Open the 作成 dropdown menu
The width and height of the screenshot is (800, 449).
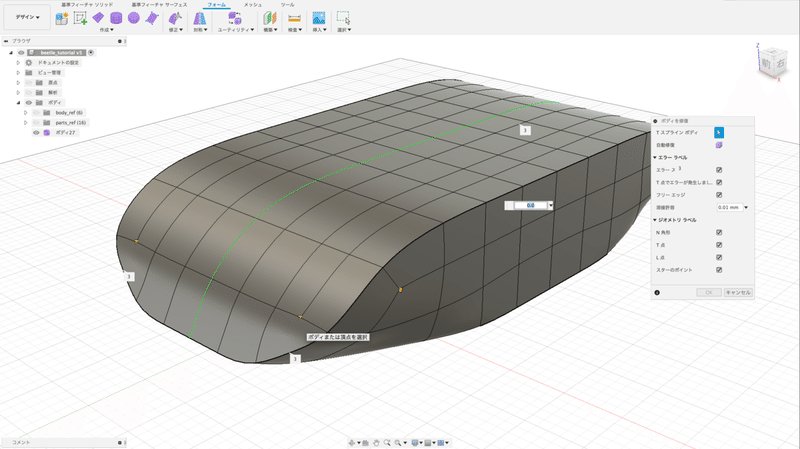coord(107,30)
